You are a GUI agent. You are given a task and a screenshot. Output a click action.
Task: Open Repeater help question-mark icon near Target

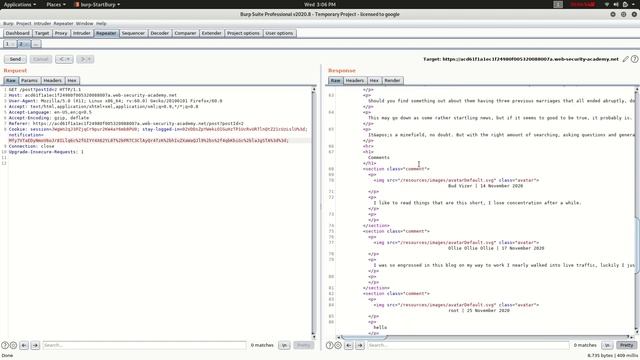(x=634, y=59)
